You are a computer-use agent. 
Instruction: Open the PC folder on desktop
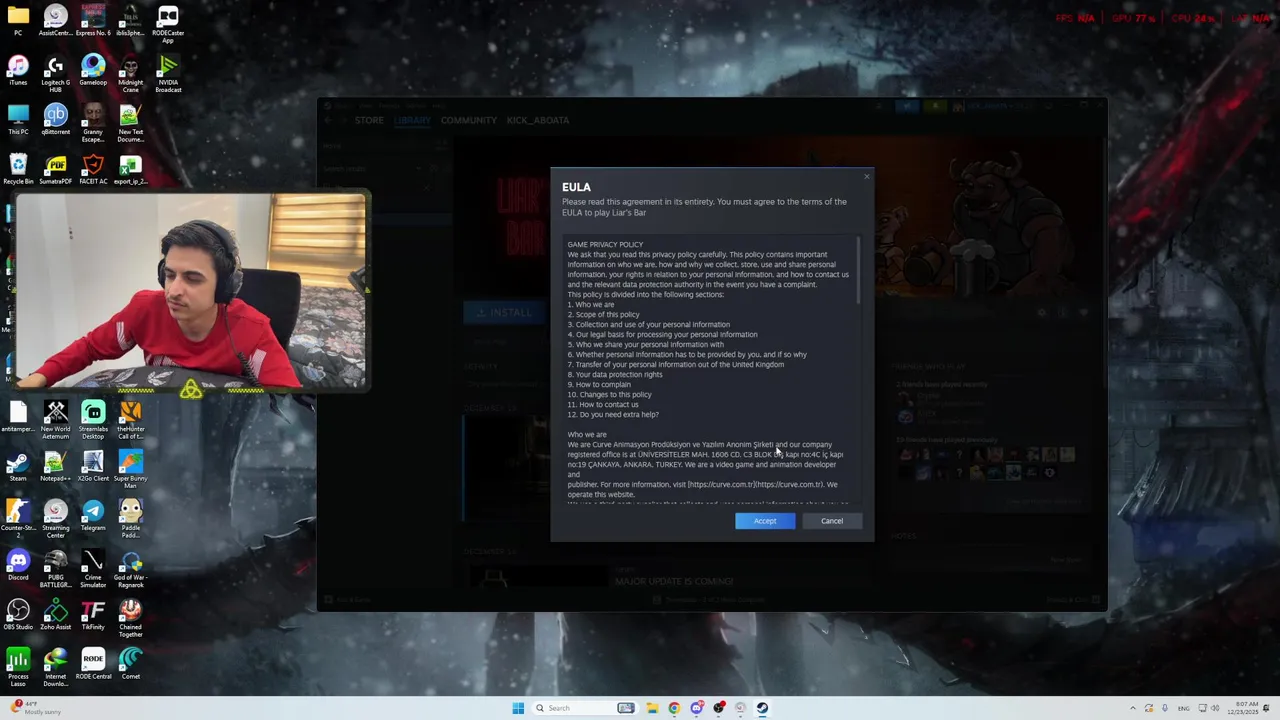pyautogui.click(x=18, y=21)
